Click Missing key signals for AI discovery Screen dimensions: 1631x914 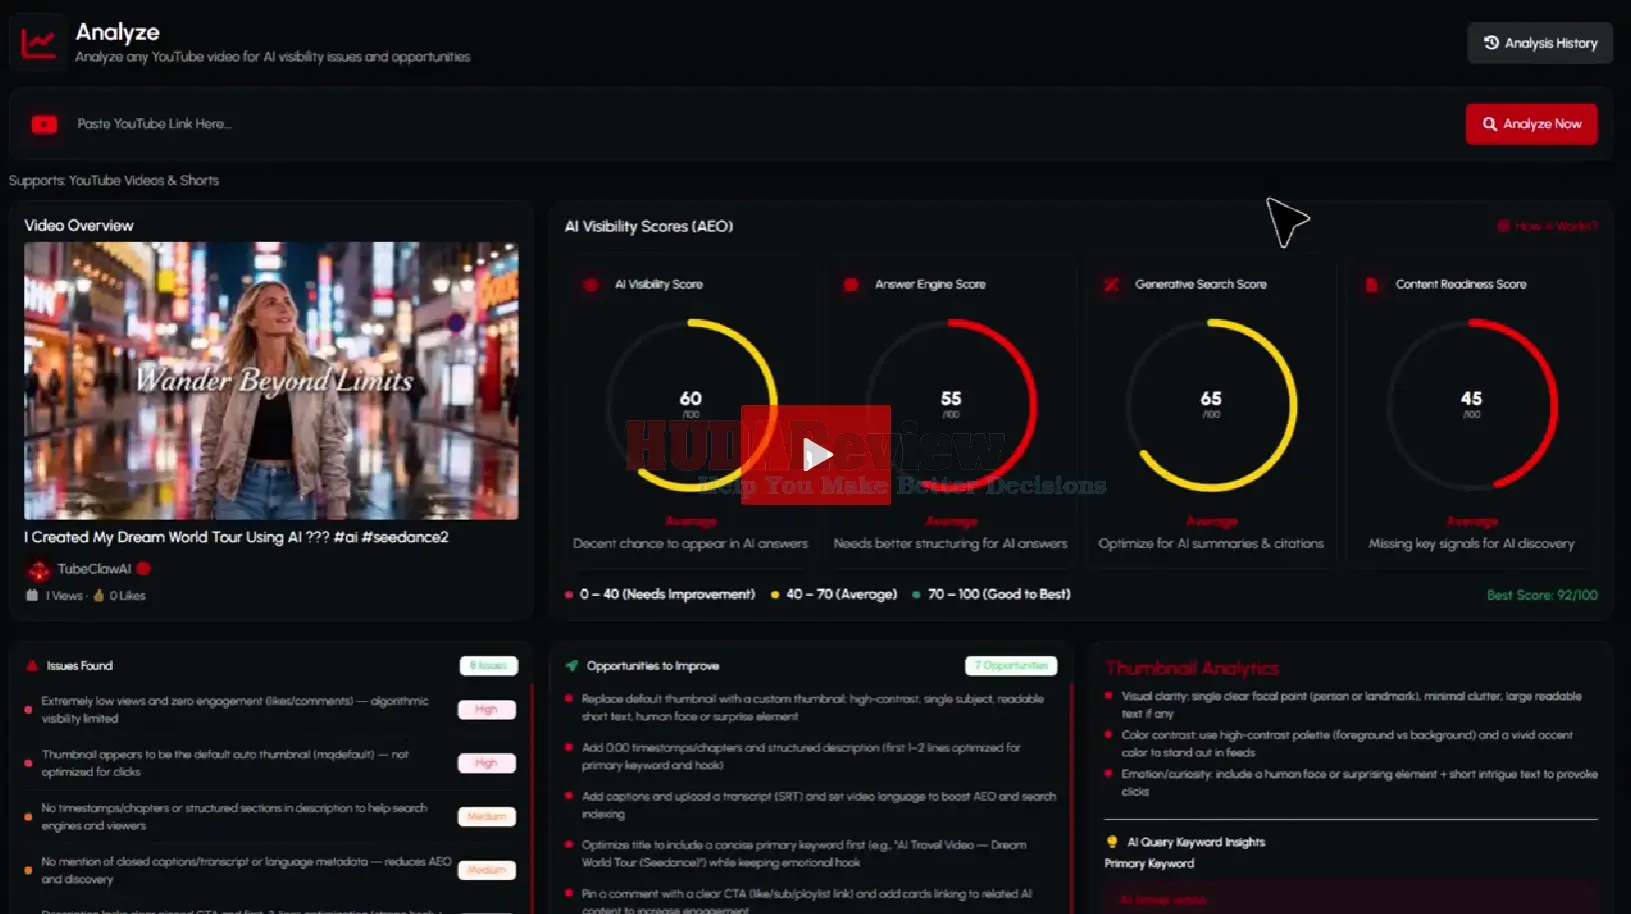tap(1471, 543)
